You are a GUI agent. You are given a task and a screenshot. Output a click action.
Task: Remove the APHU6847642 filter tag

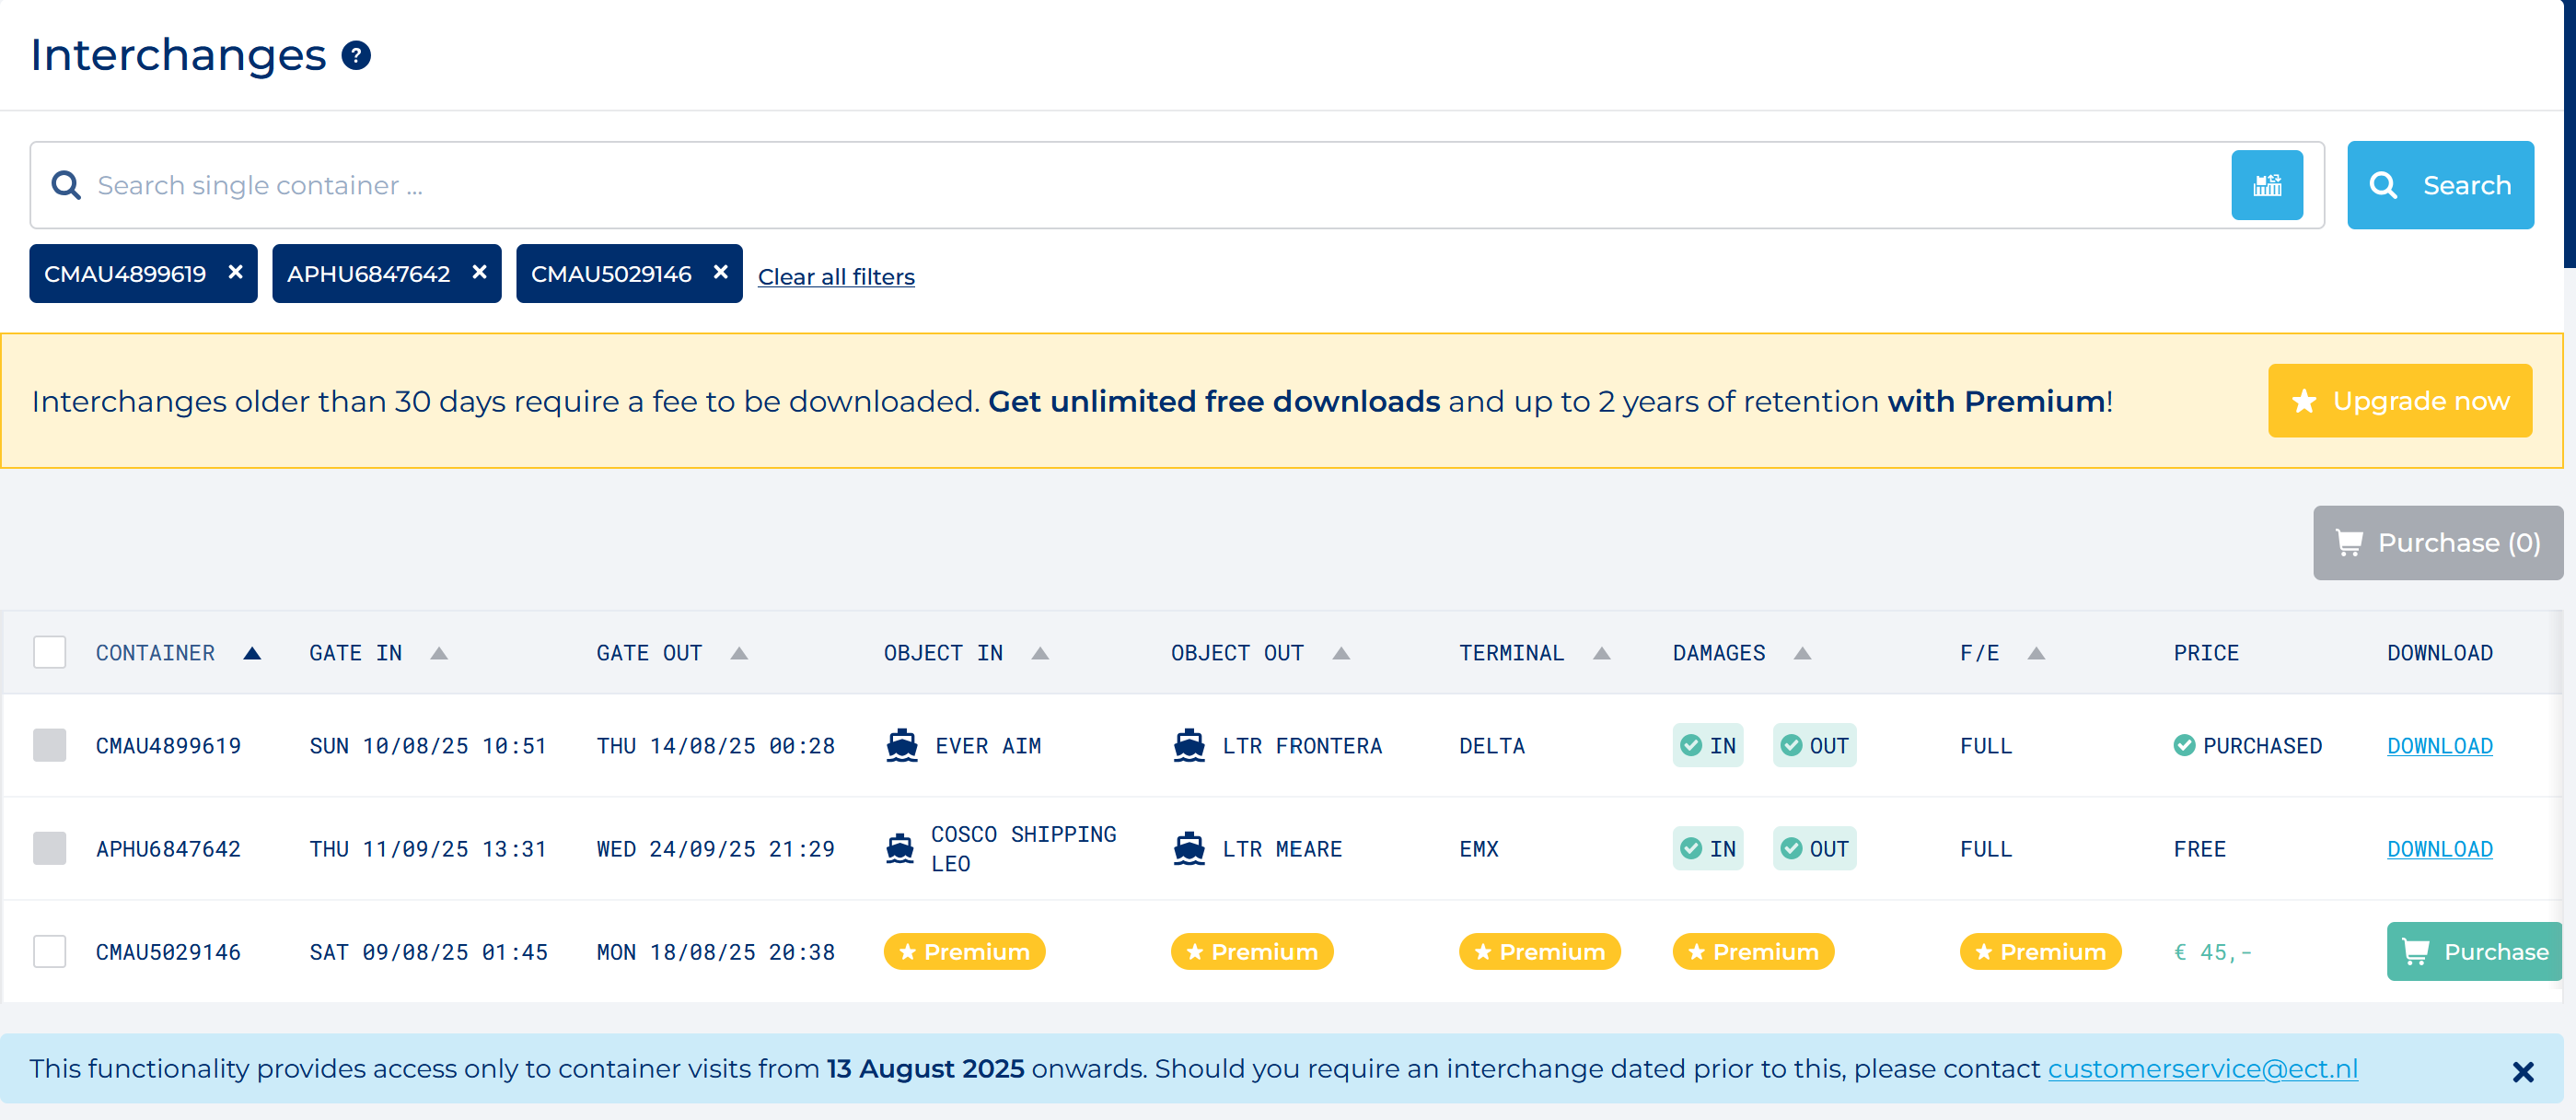[479, 272]
